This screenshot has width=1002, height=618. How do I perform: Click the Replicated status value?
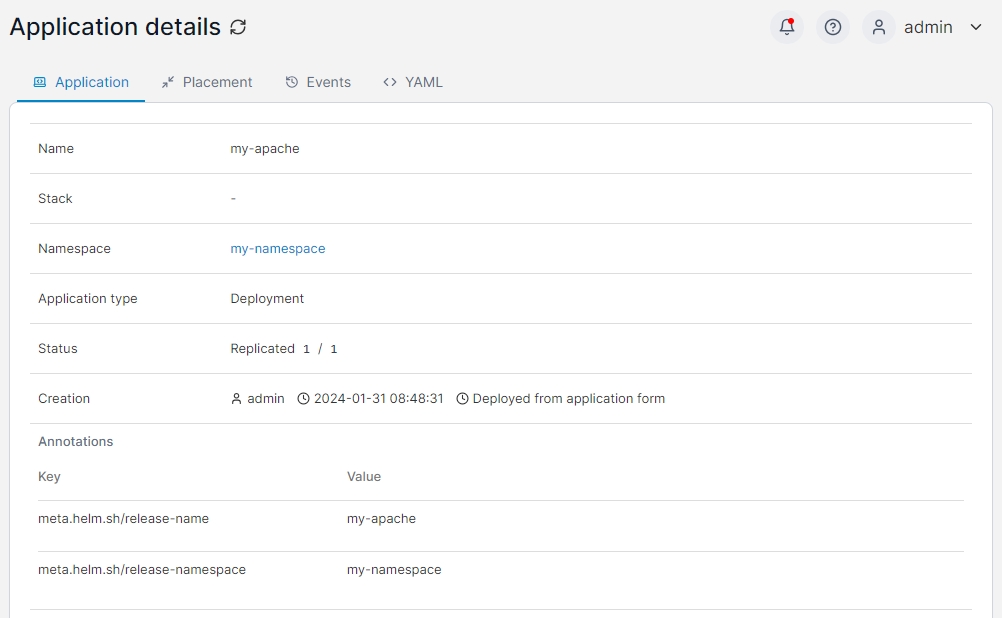tap(262, 349)
